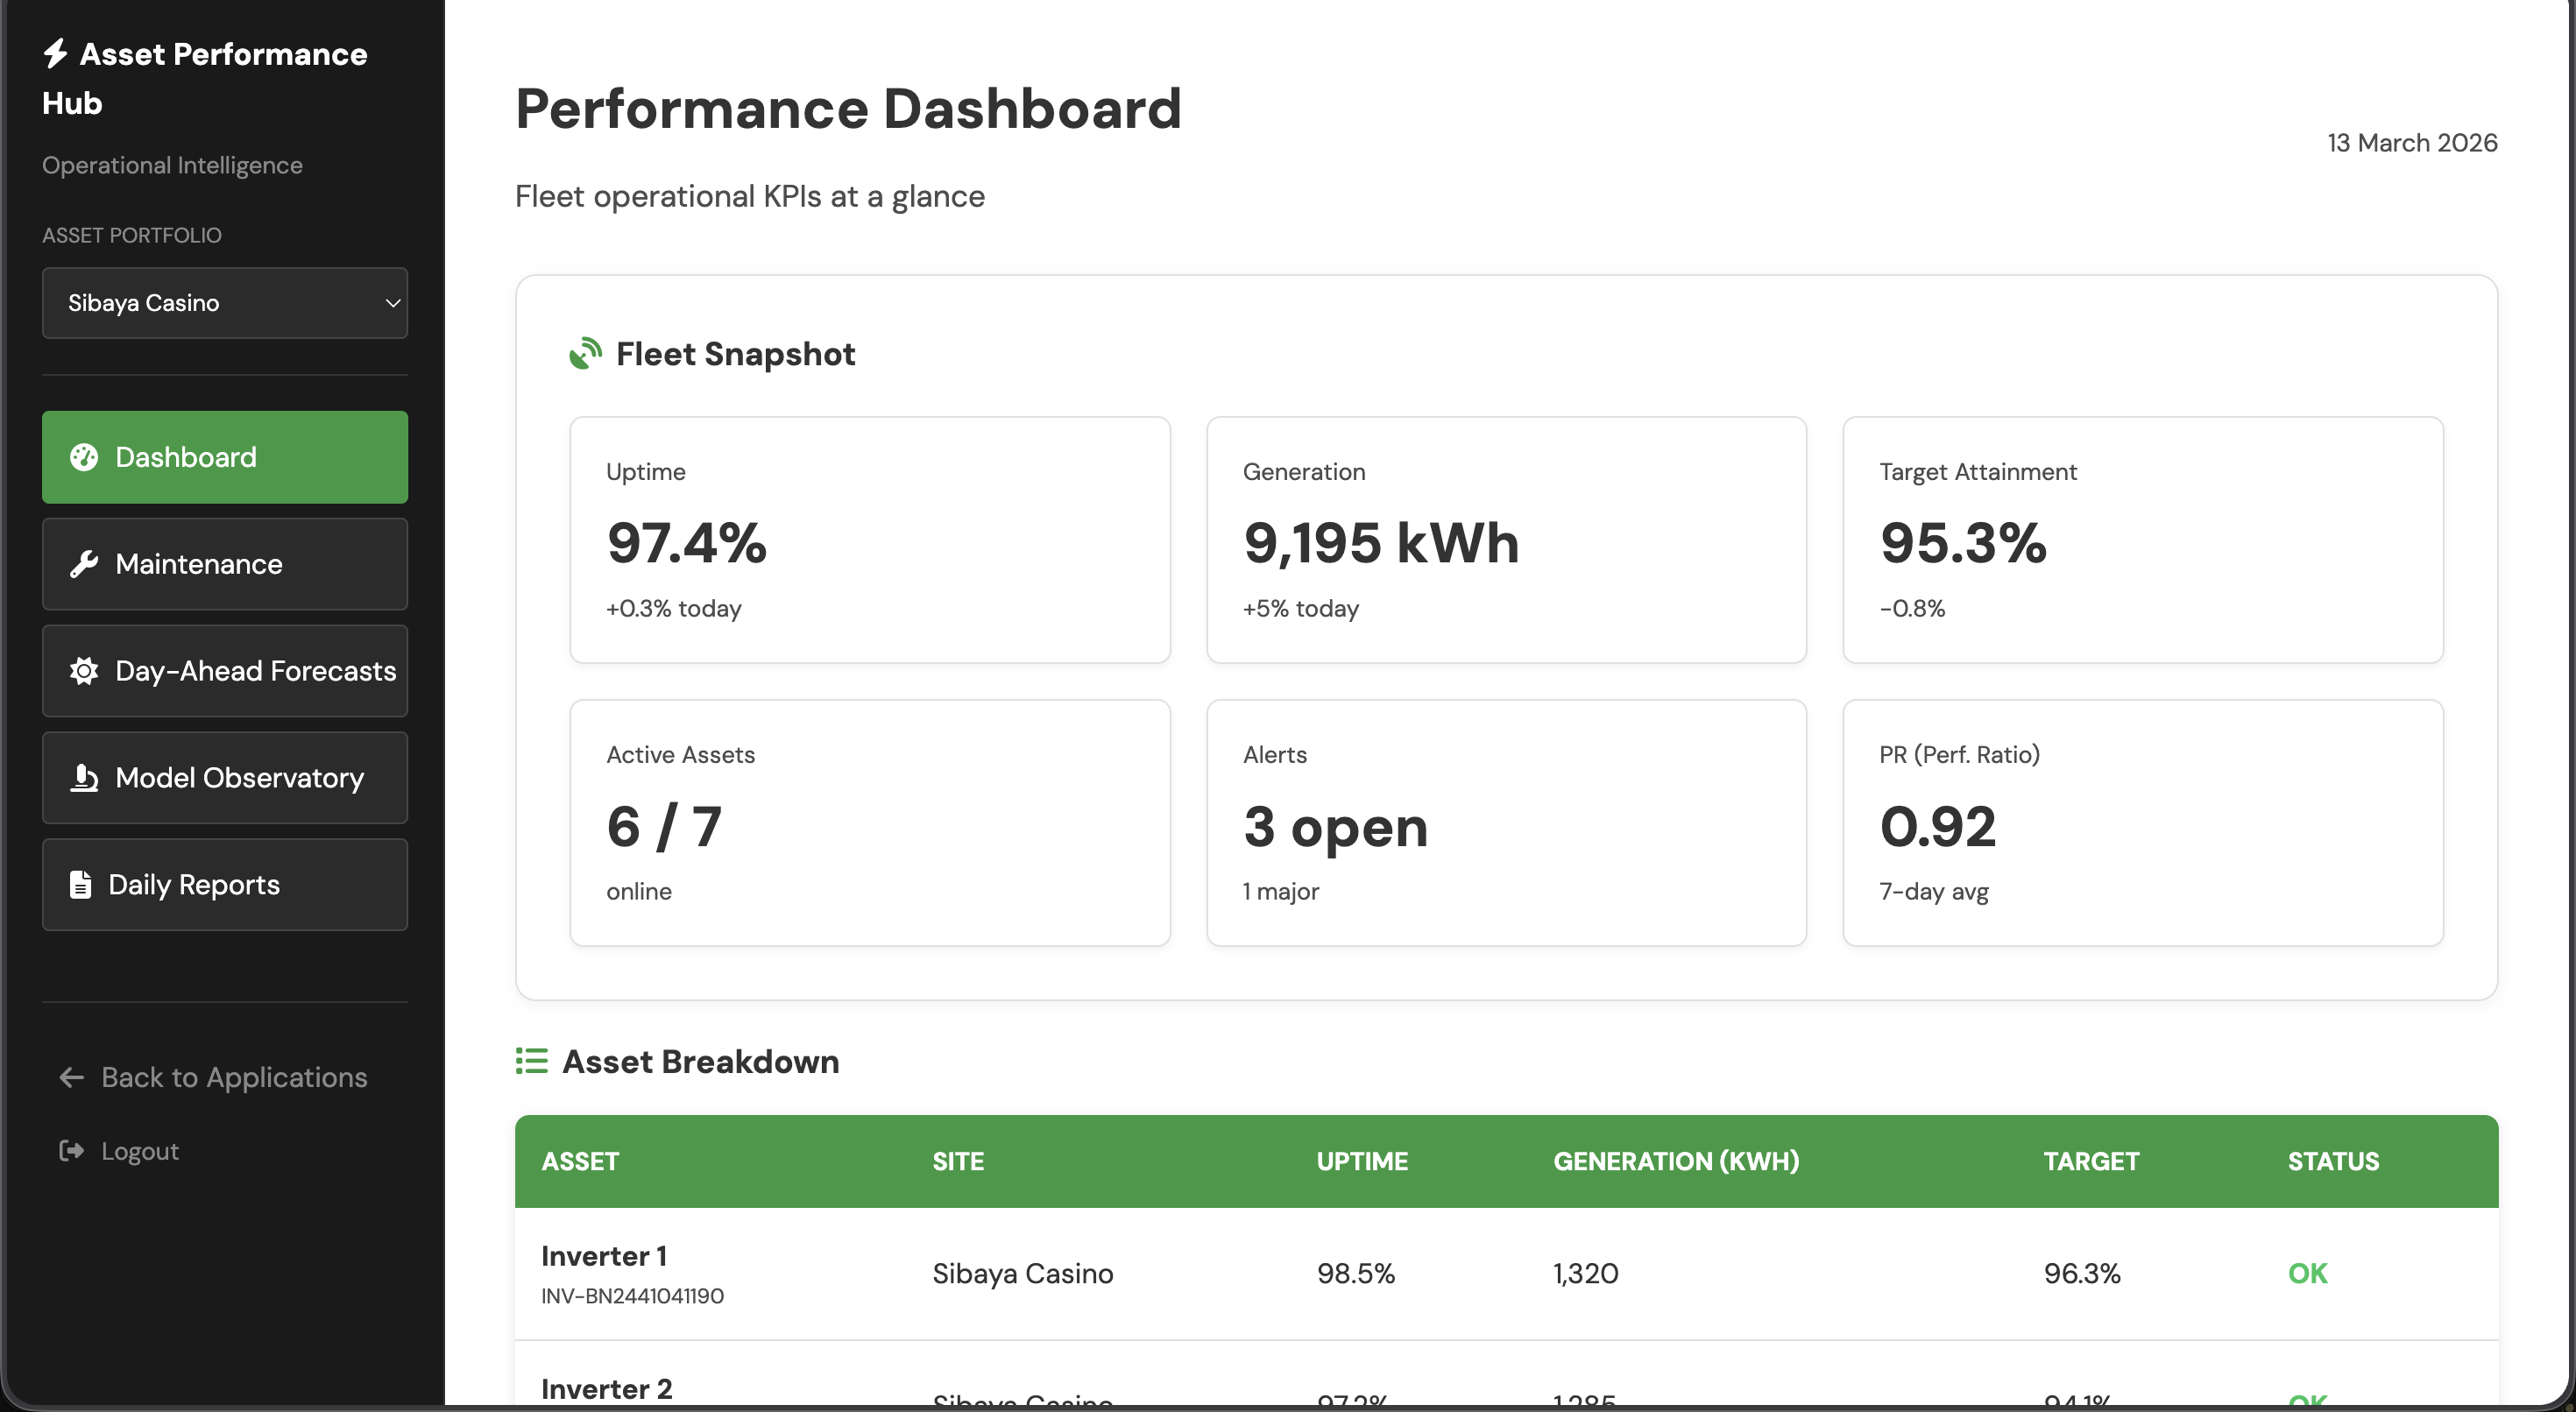Click the document icon next to Daily Reports

point(84,884)
